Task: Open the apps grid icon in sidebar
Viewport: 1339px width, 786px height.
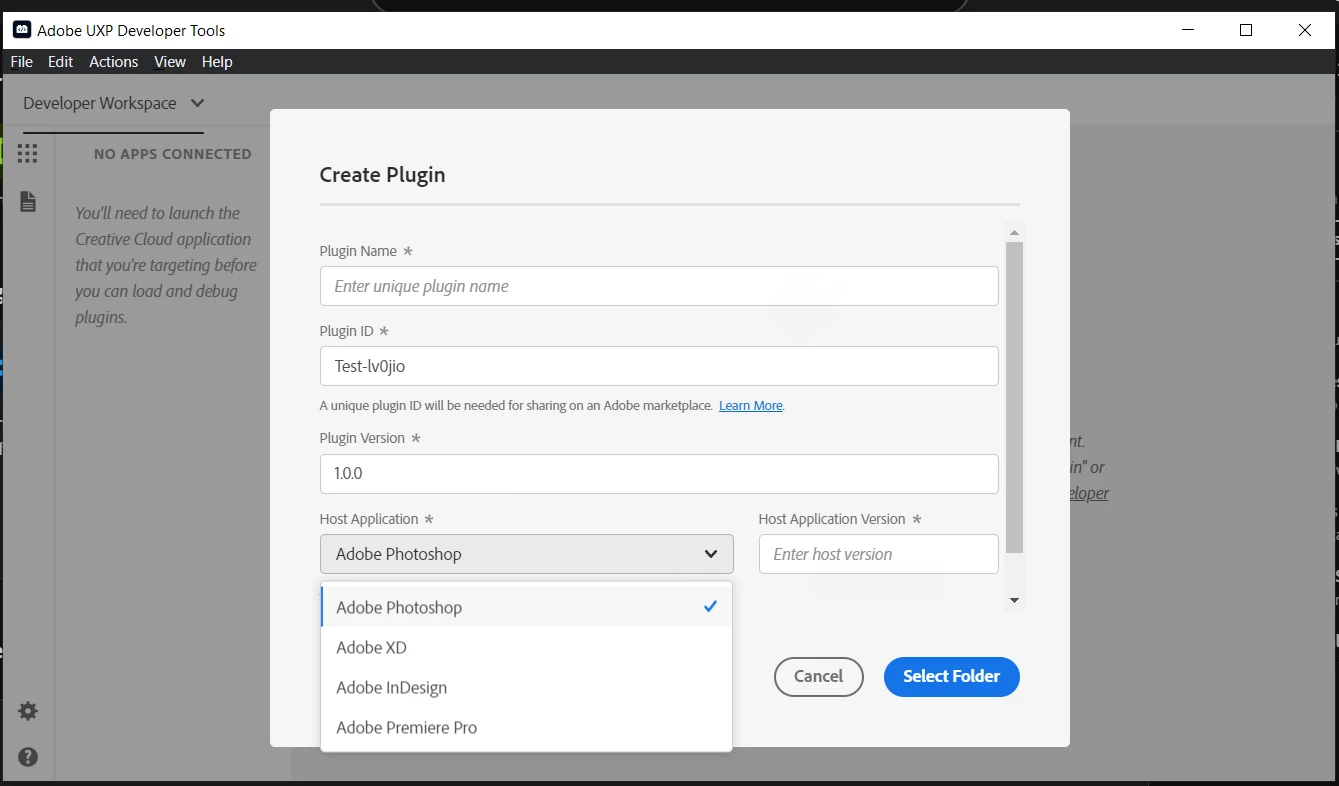Action: coord(27,153)
